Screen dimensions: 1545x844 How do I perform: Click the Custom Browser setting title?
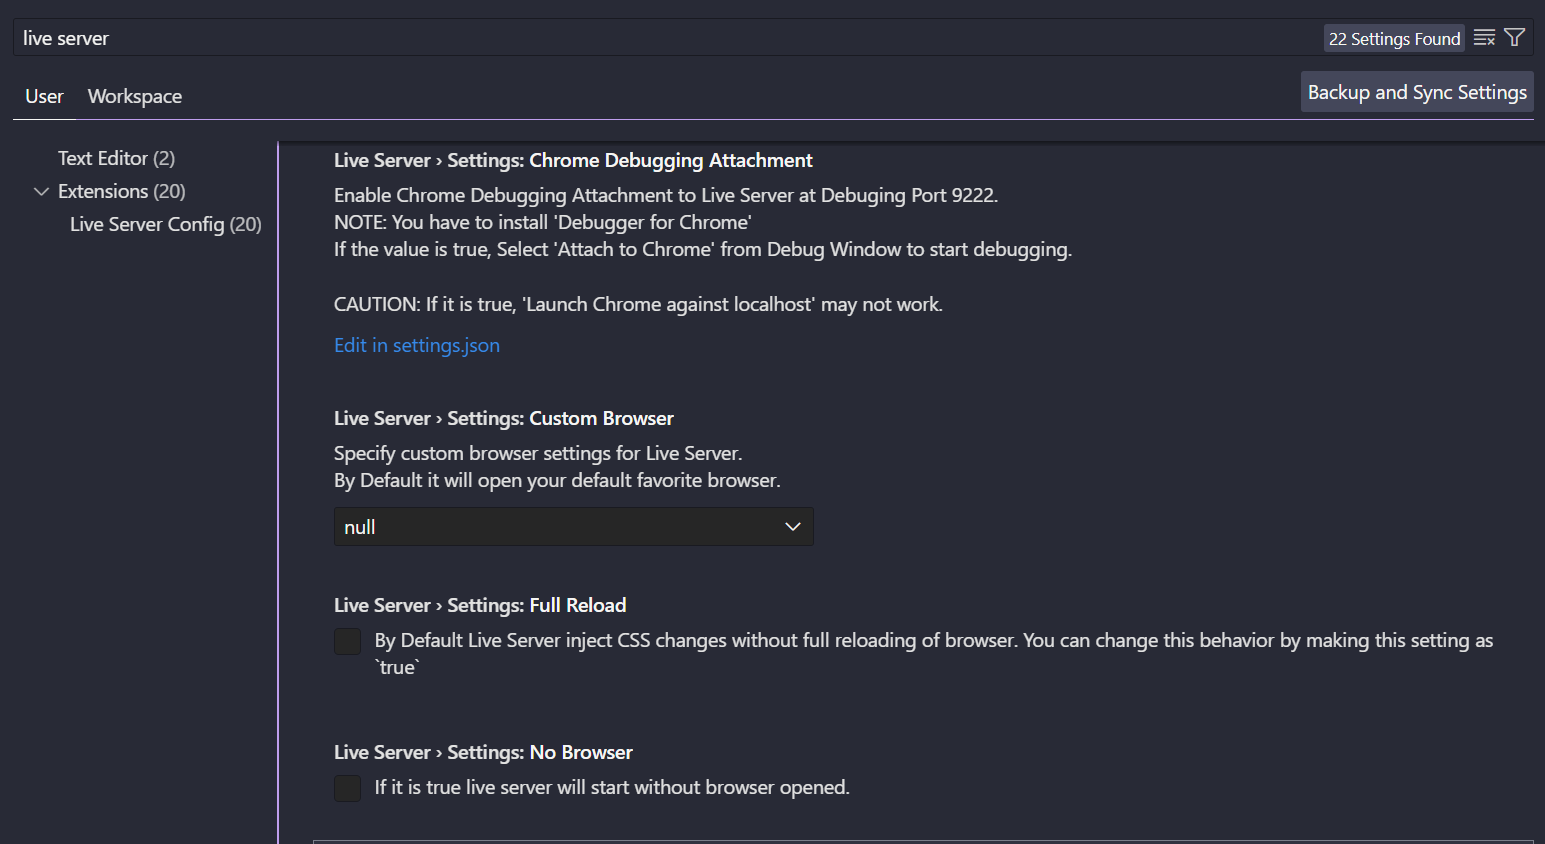click(504, 418)
